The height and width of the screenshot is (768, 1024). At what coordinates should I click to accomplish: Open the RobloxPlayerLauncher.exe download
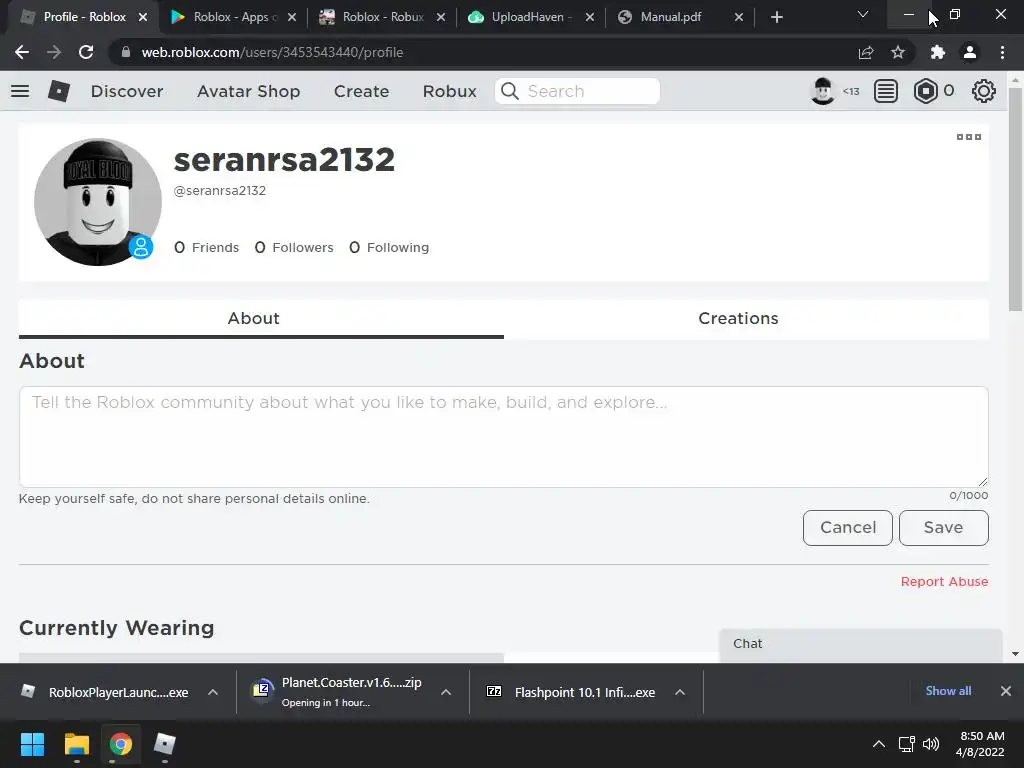tap(104, 692)
